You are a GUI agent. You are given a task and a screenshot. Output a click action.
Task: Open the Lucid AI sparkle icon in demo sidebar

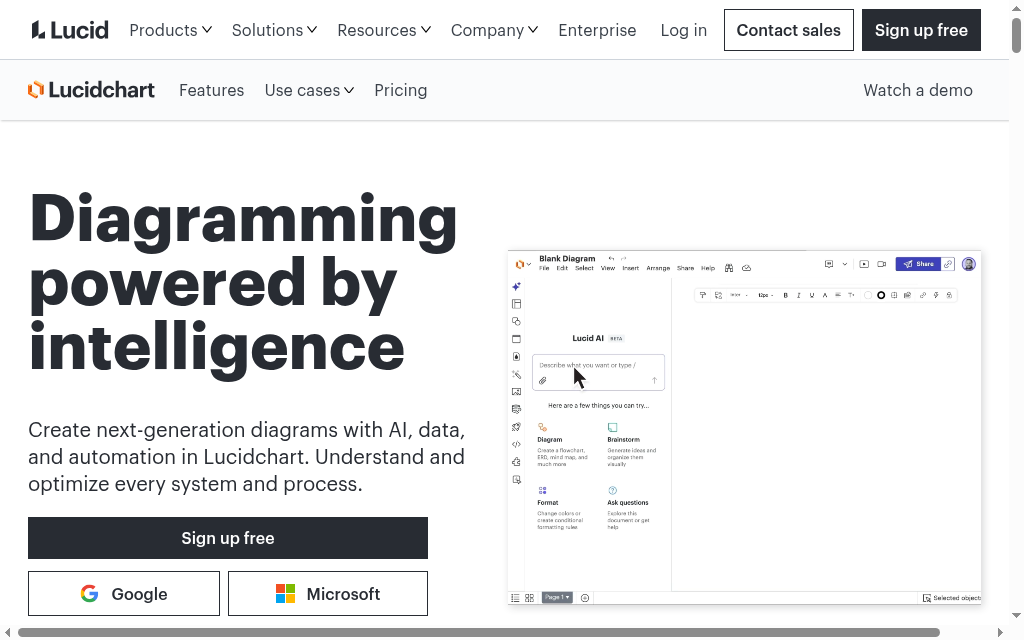517,287
